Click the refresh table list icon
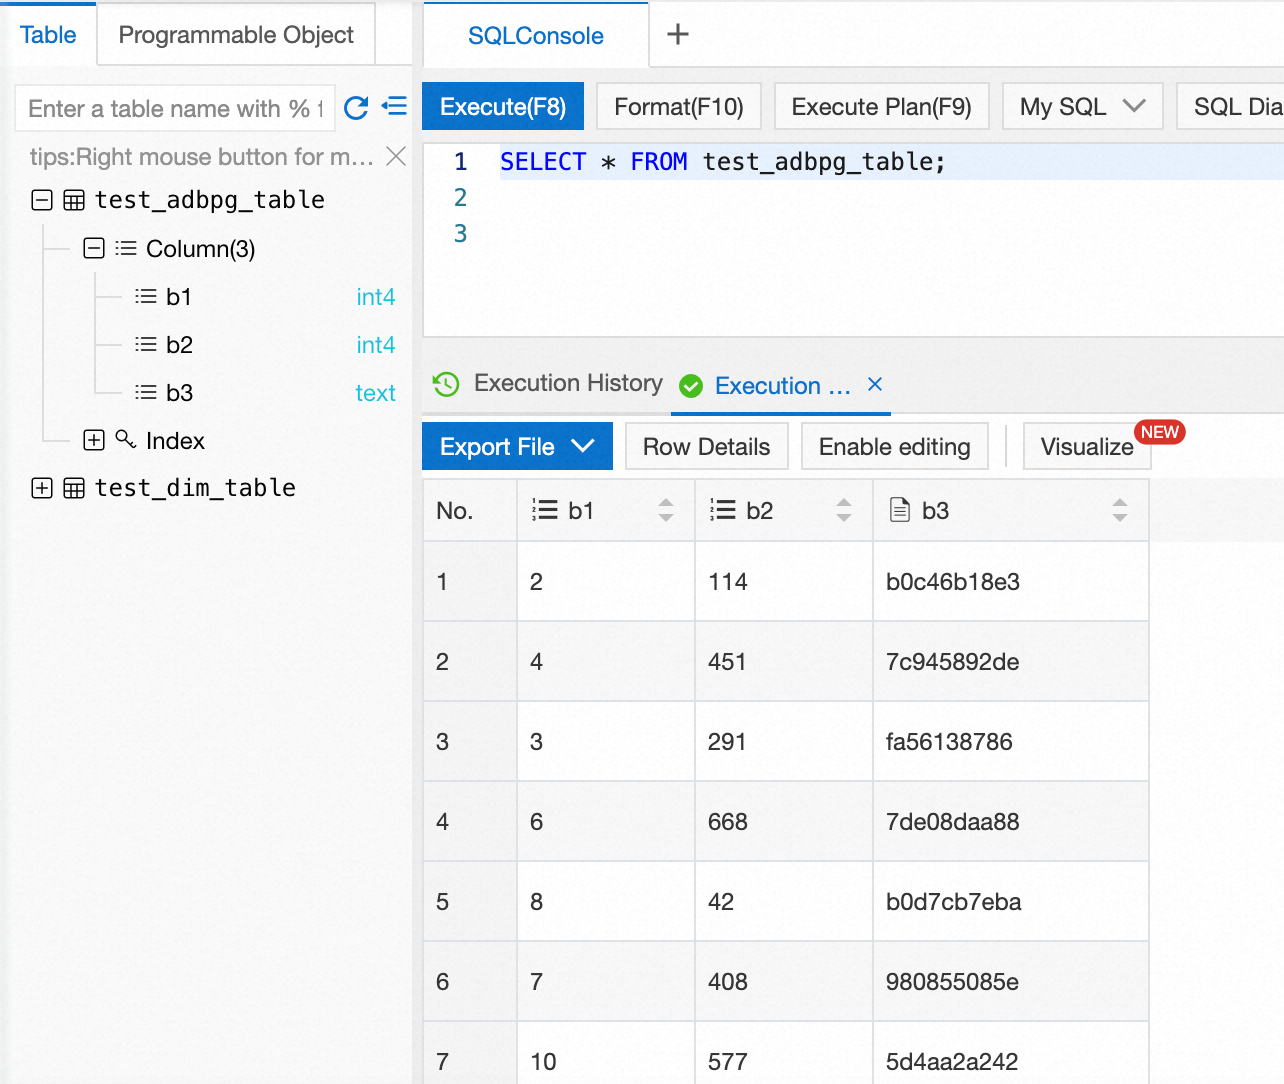The image size is (1284, 1084). 356,108
